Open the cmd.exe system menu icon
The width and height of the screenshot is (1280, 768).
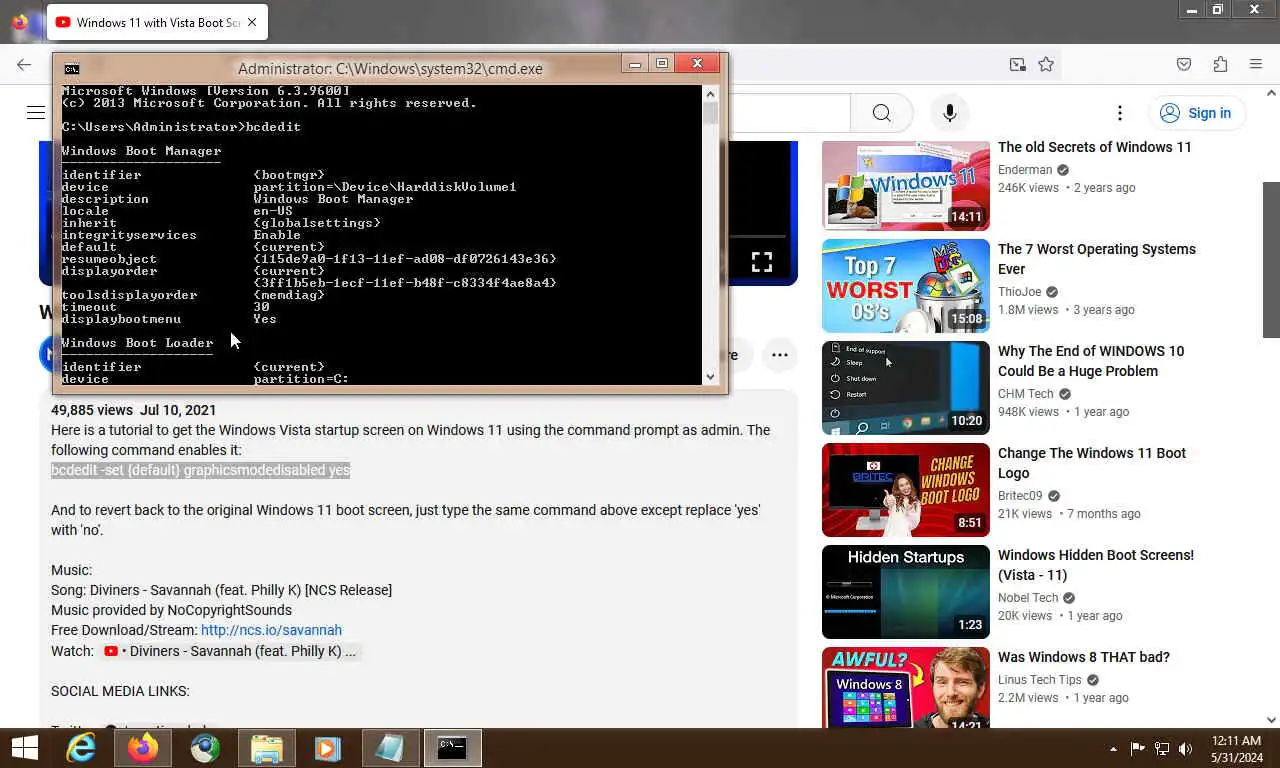click(71, 69)
